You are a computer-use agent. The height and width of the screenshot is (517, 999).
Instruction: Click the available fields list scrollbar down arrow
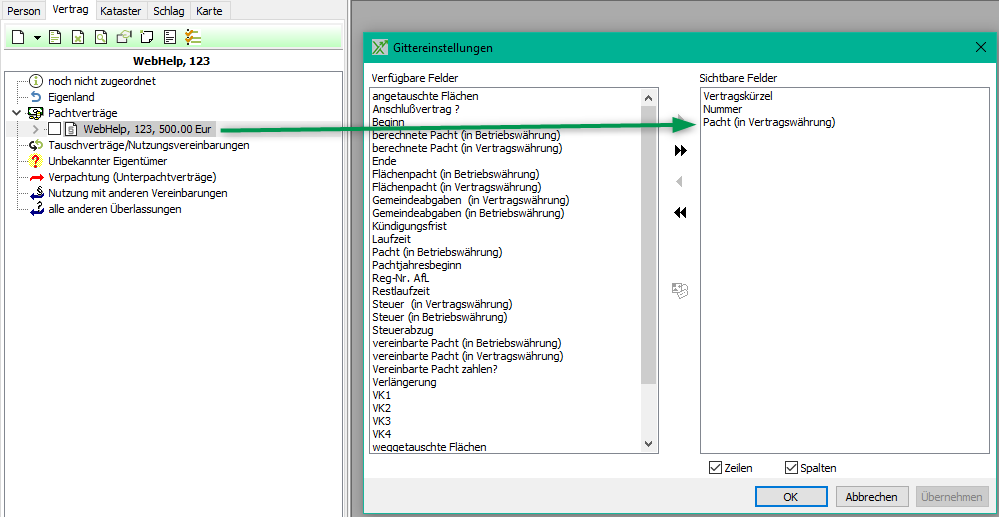[648, 444]
